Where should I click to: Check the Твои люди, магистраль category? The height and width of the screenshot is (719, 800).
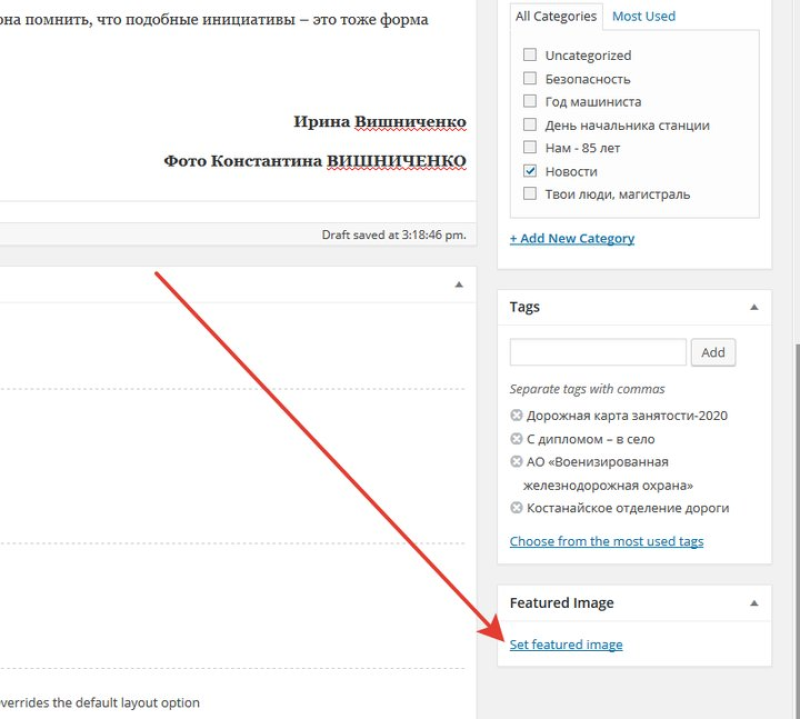tap(530, 194)
